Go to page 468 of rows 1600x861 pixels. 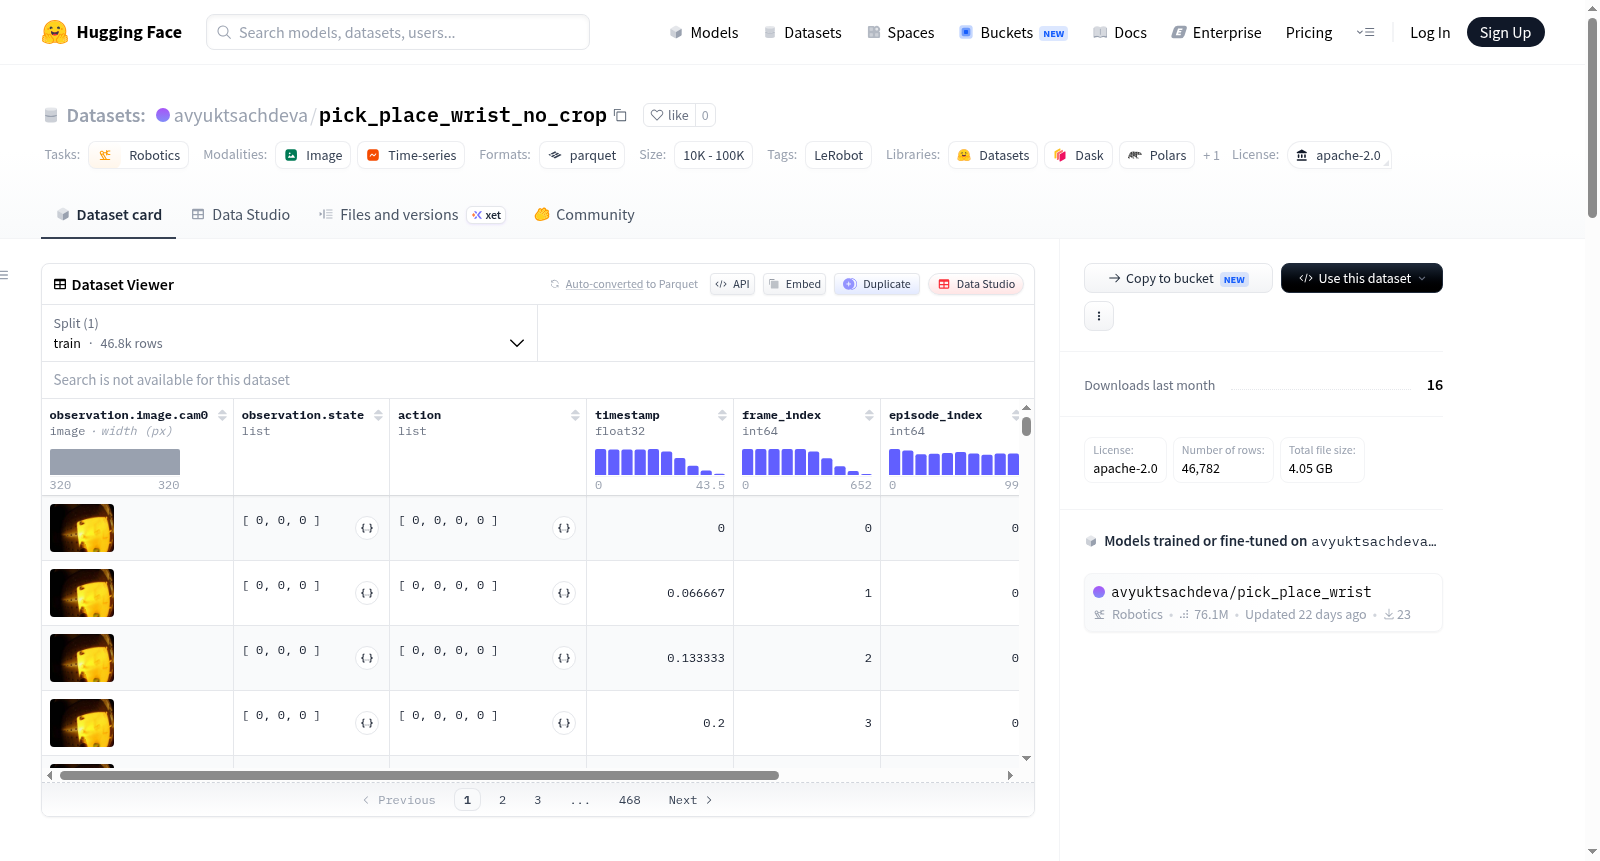[629, 800]
